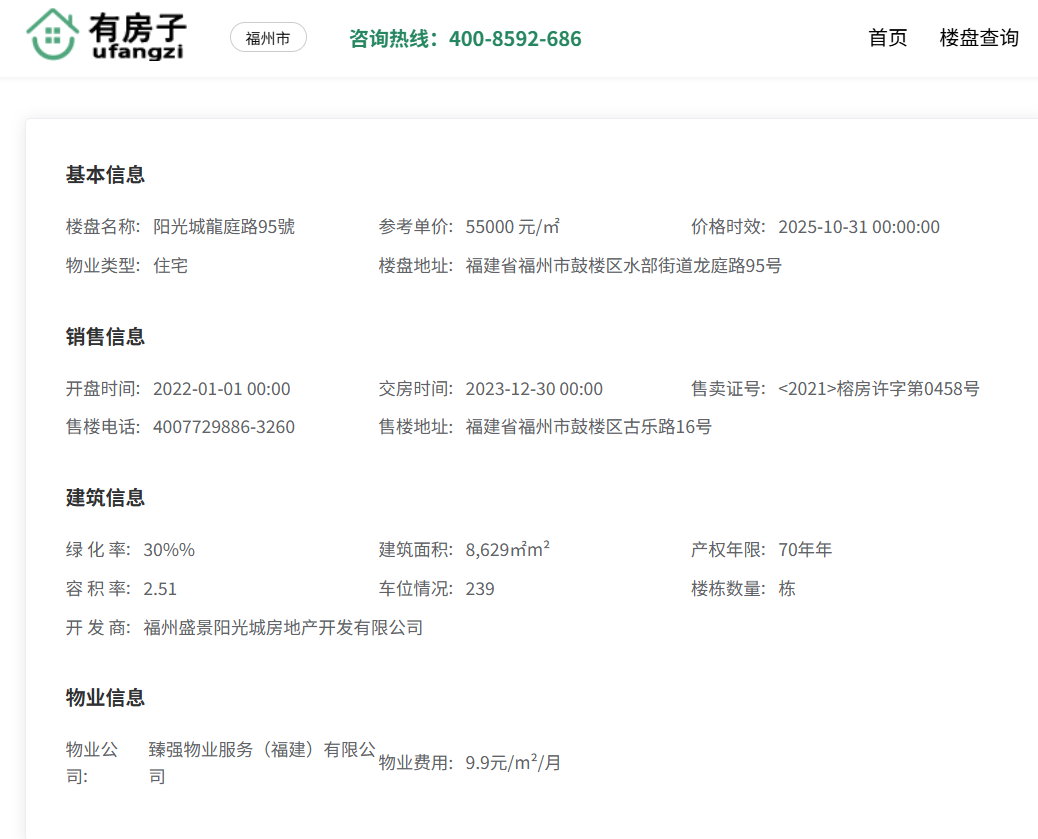1038x839 pixels.
Task: Go to the 首页 navigation item
Action: [888, 38]
